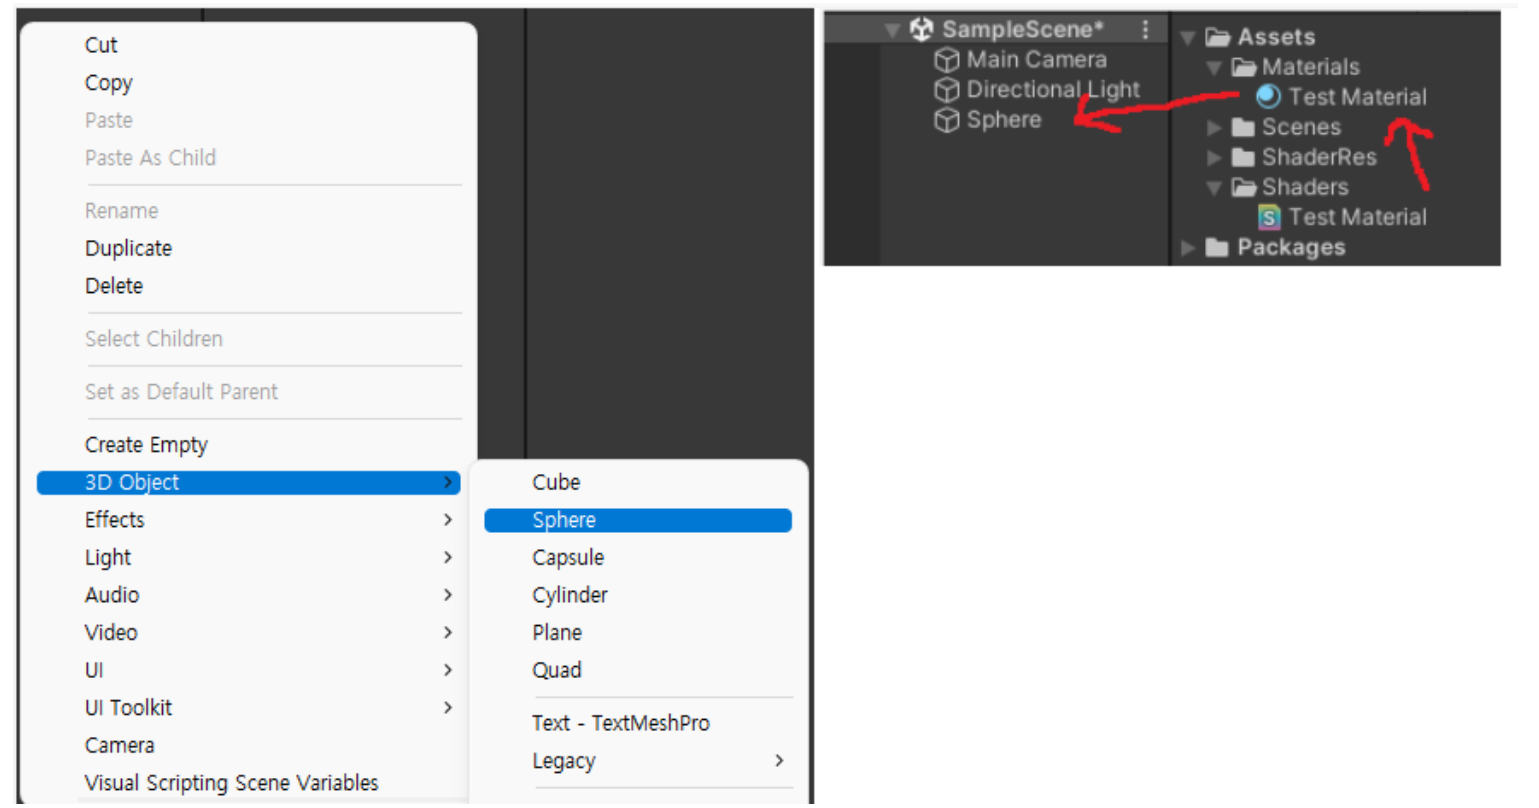Select Test Material under Materials
Screen dimensions: 1539x808
(1357, 97)
